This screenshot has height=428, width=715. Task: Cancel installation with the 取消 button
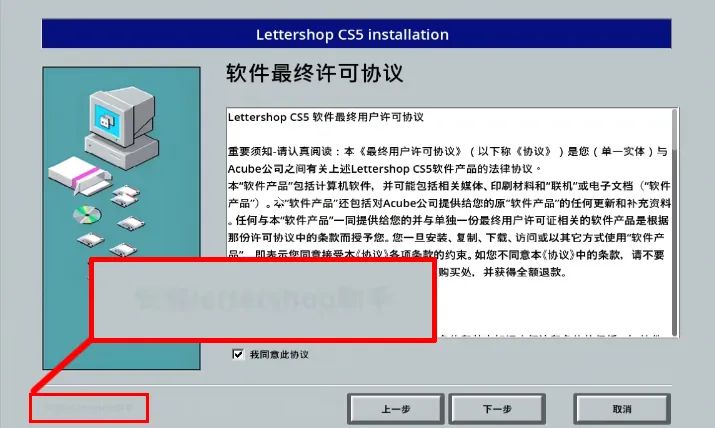(622, 409)
